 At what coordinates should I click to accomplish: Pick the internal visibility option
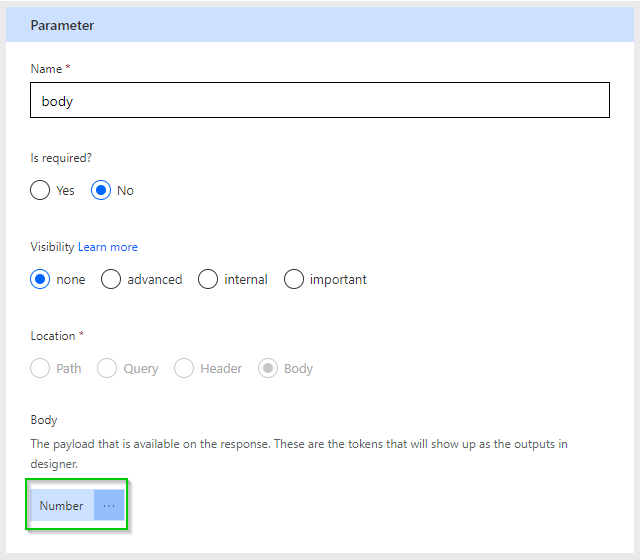click(x=208, y=280)
